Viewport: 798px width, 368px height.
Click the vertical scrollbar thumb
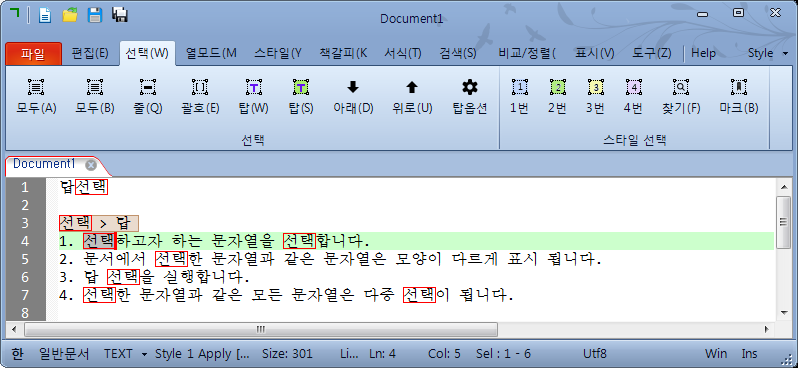783,222
